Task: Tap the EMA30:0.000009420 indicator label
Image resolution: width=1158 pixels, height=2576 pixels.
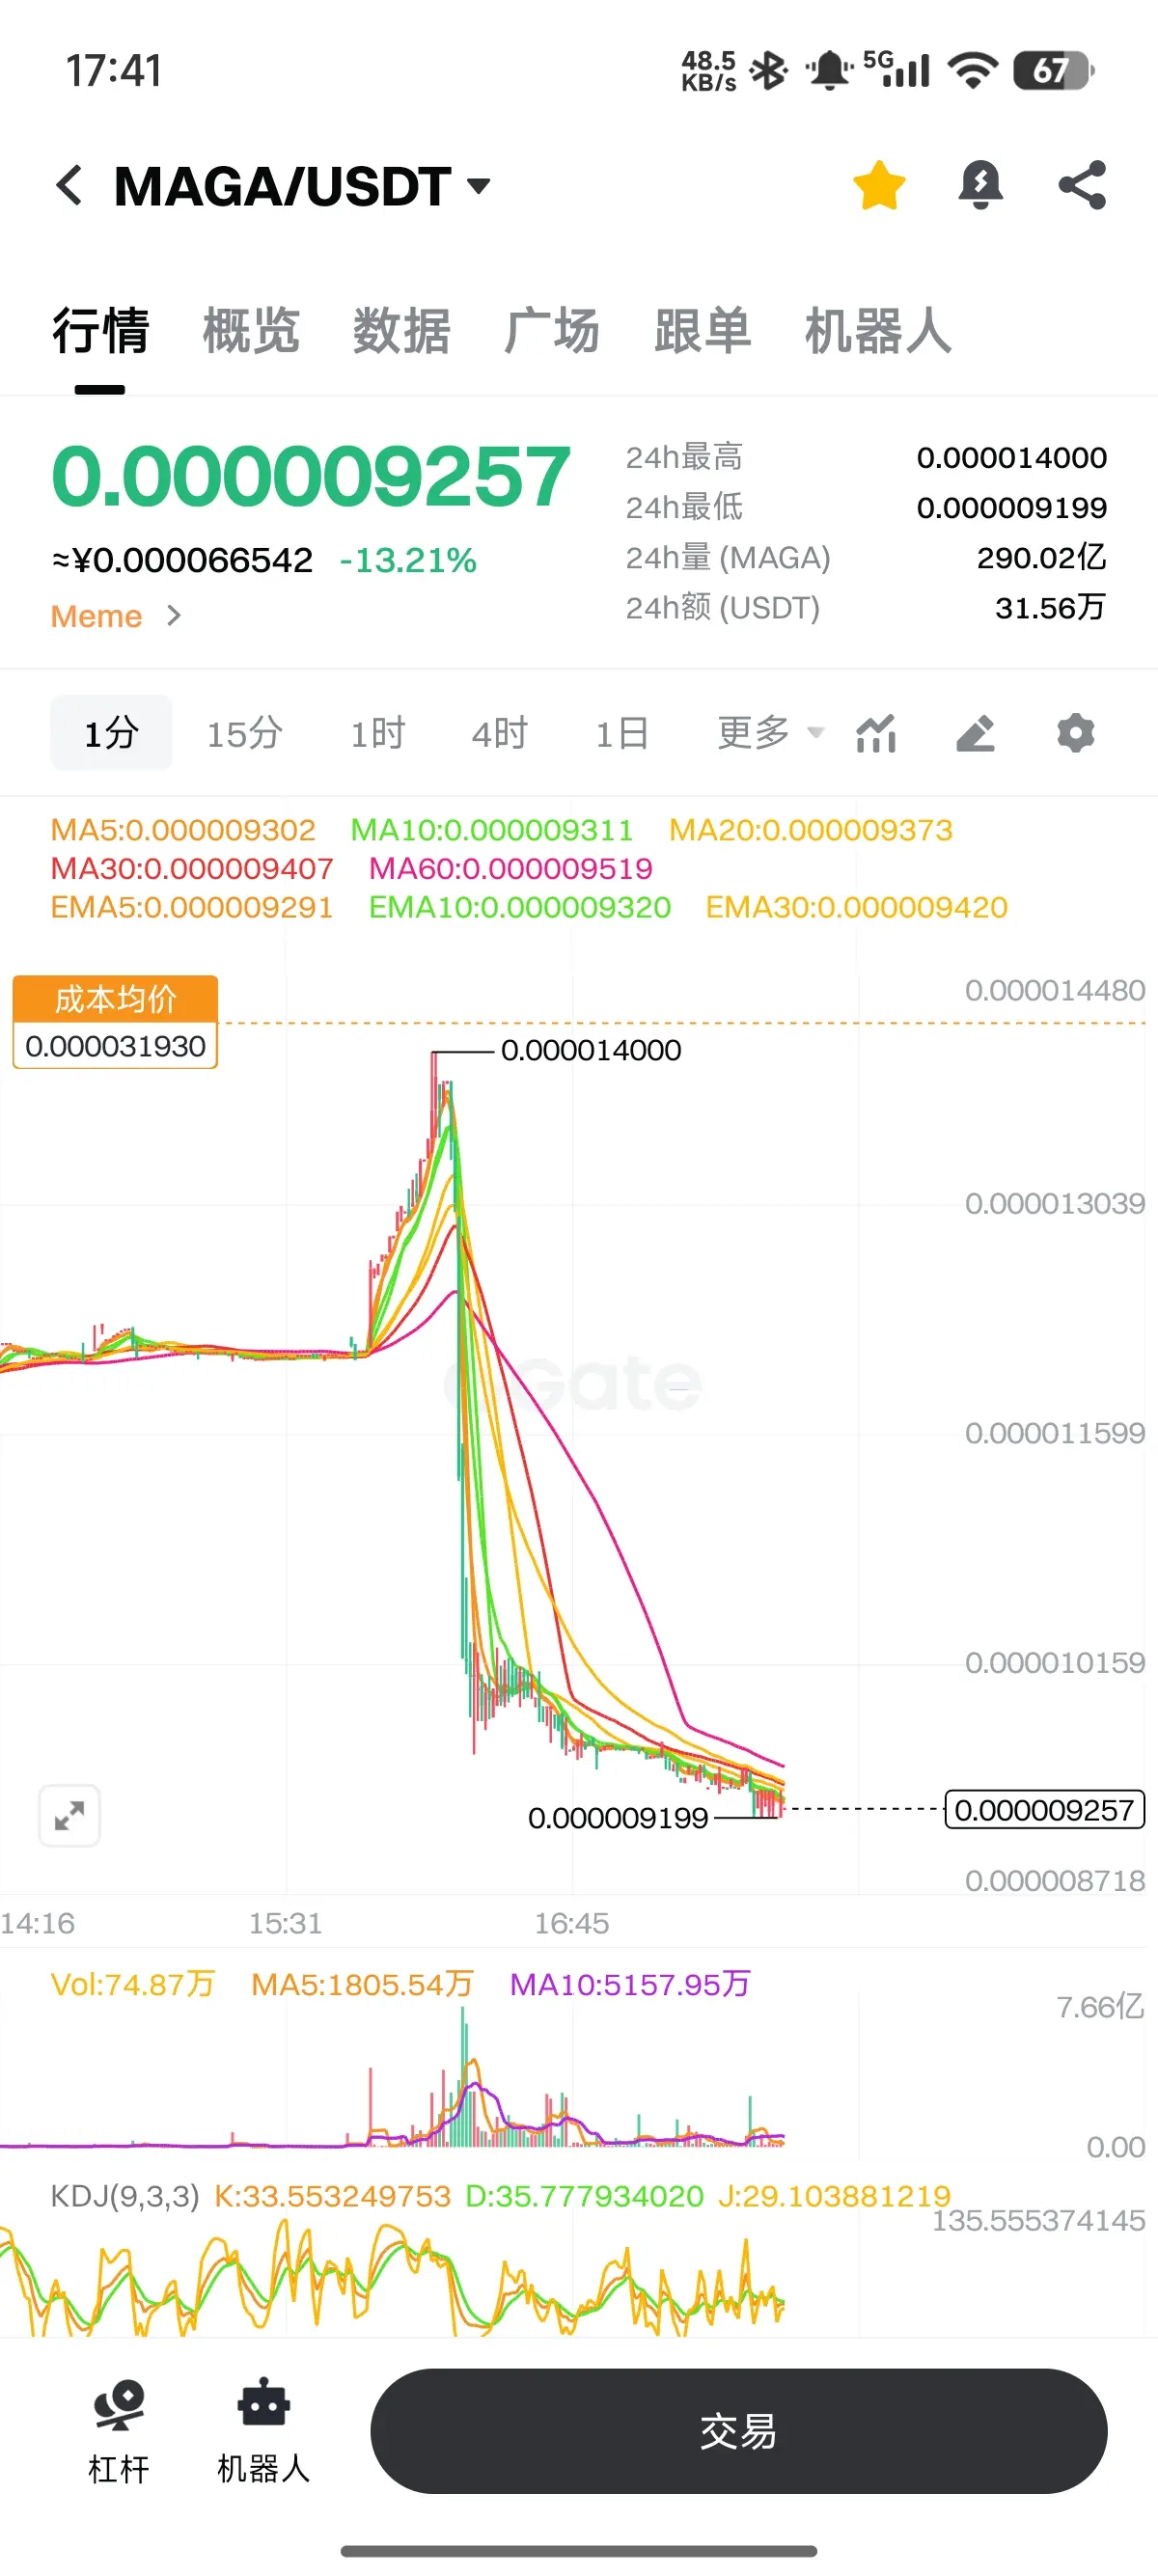Action: [x=857, y=907]
